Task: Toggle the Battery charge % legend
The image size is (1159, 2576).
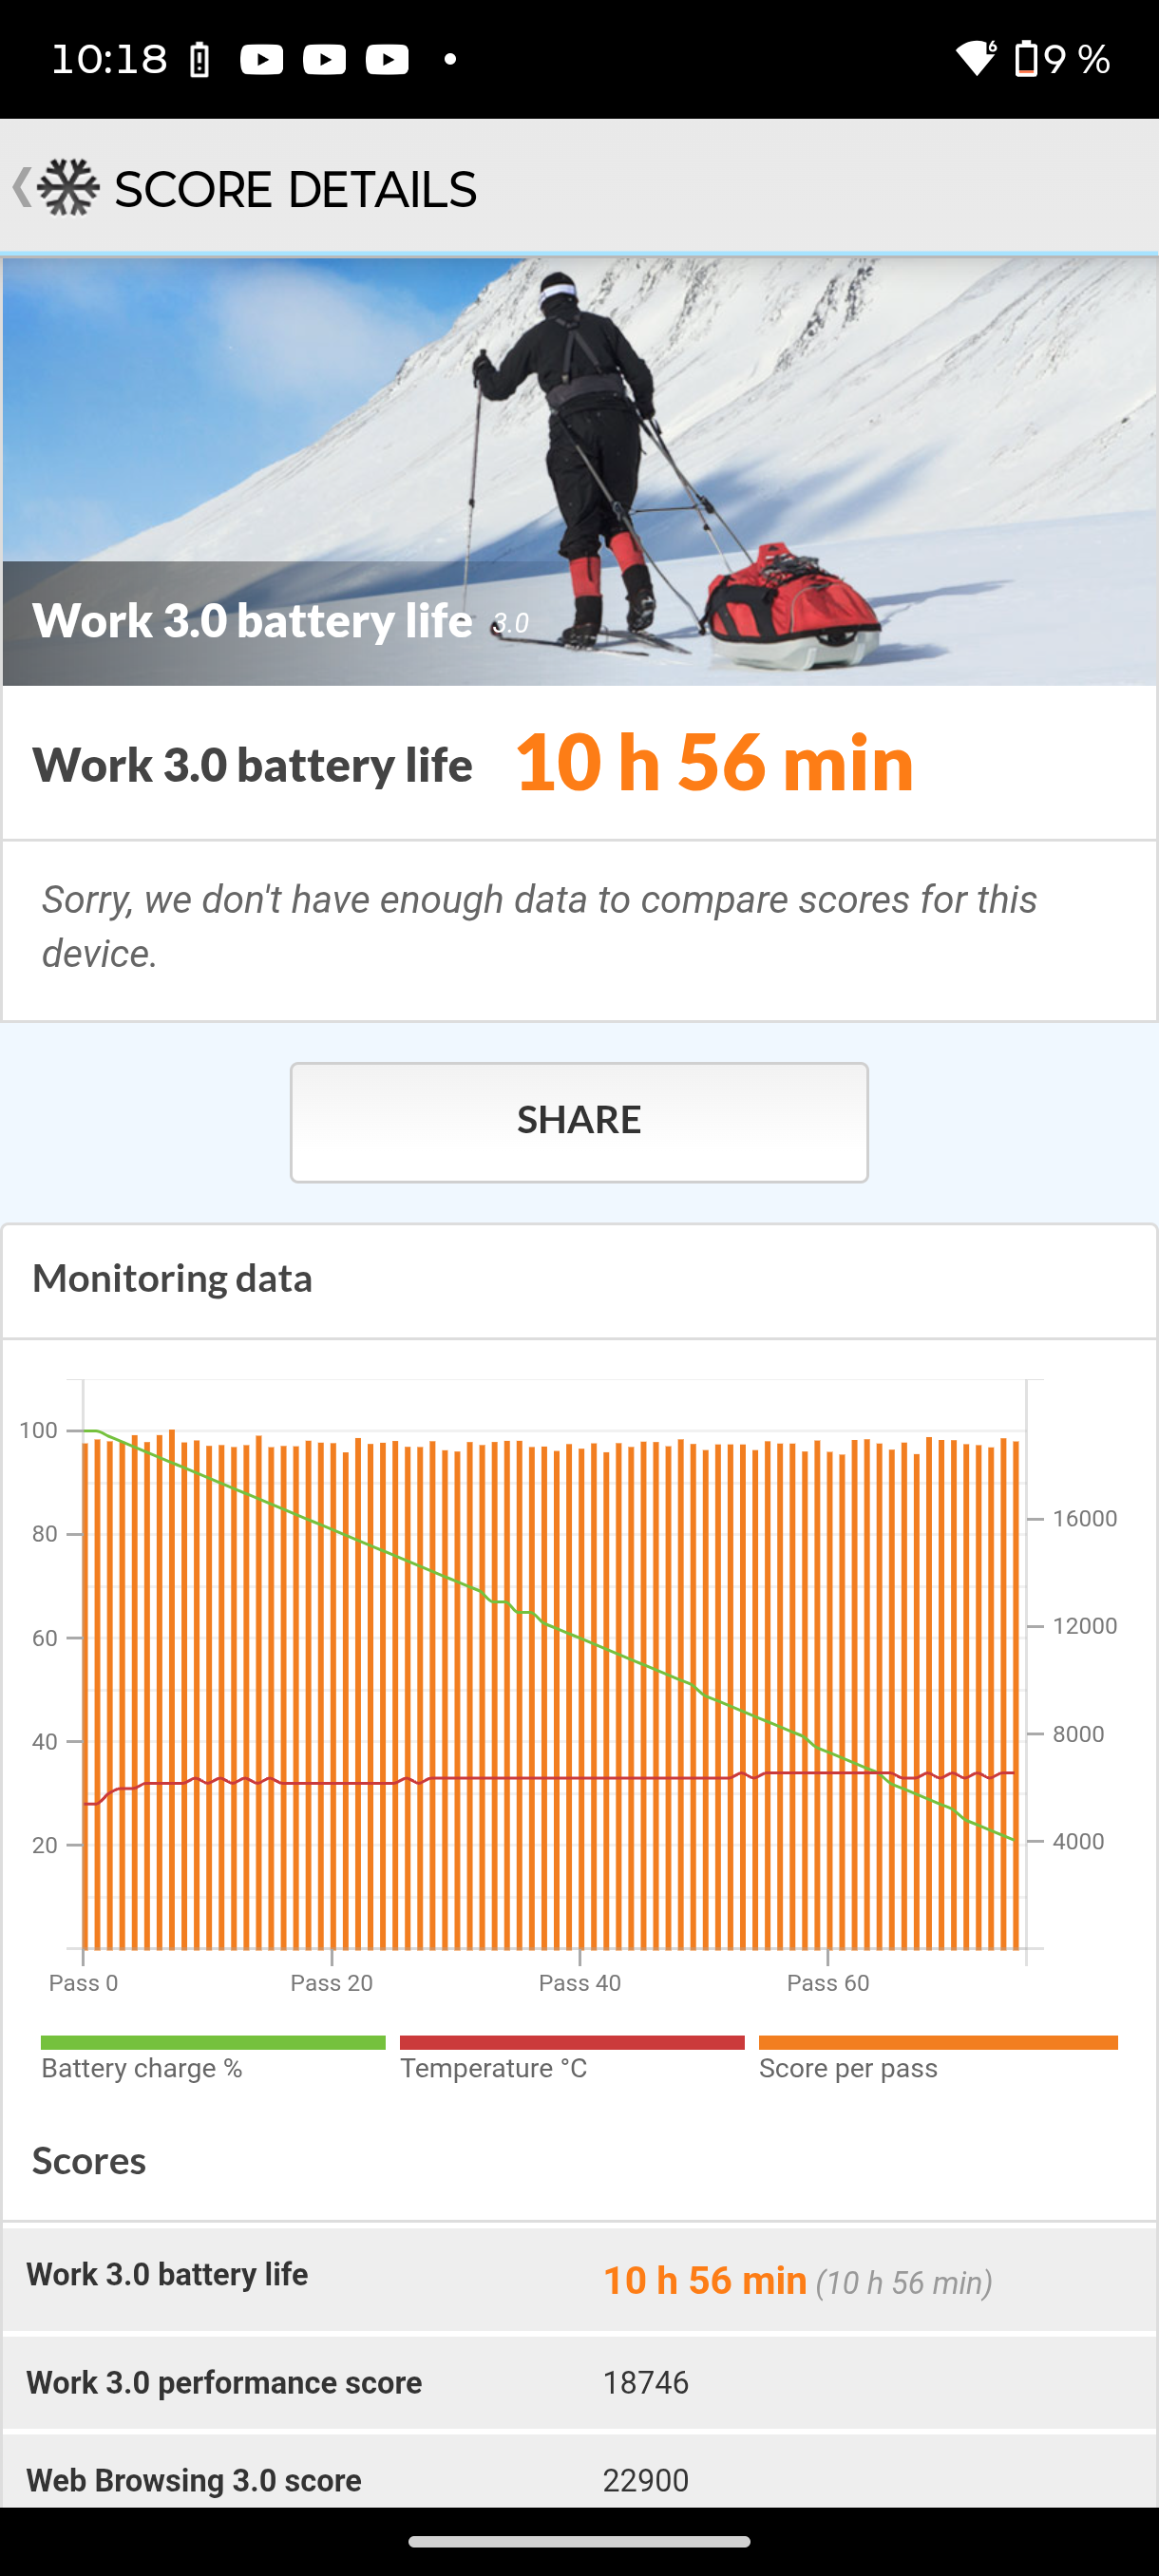Action: [212, 2057]
